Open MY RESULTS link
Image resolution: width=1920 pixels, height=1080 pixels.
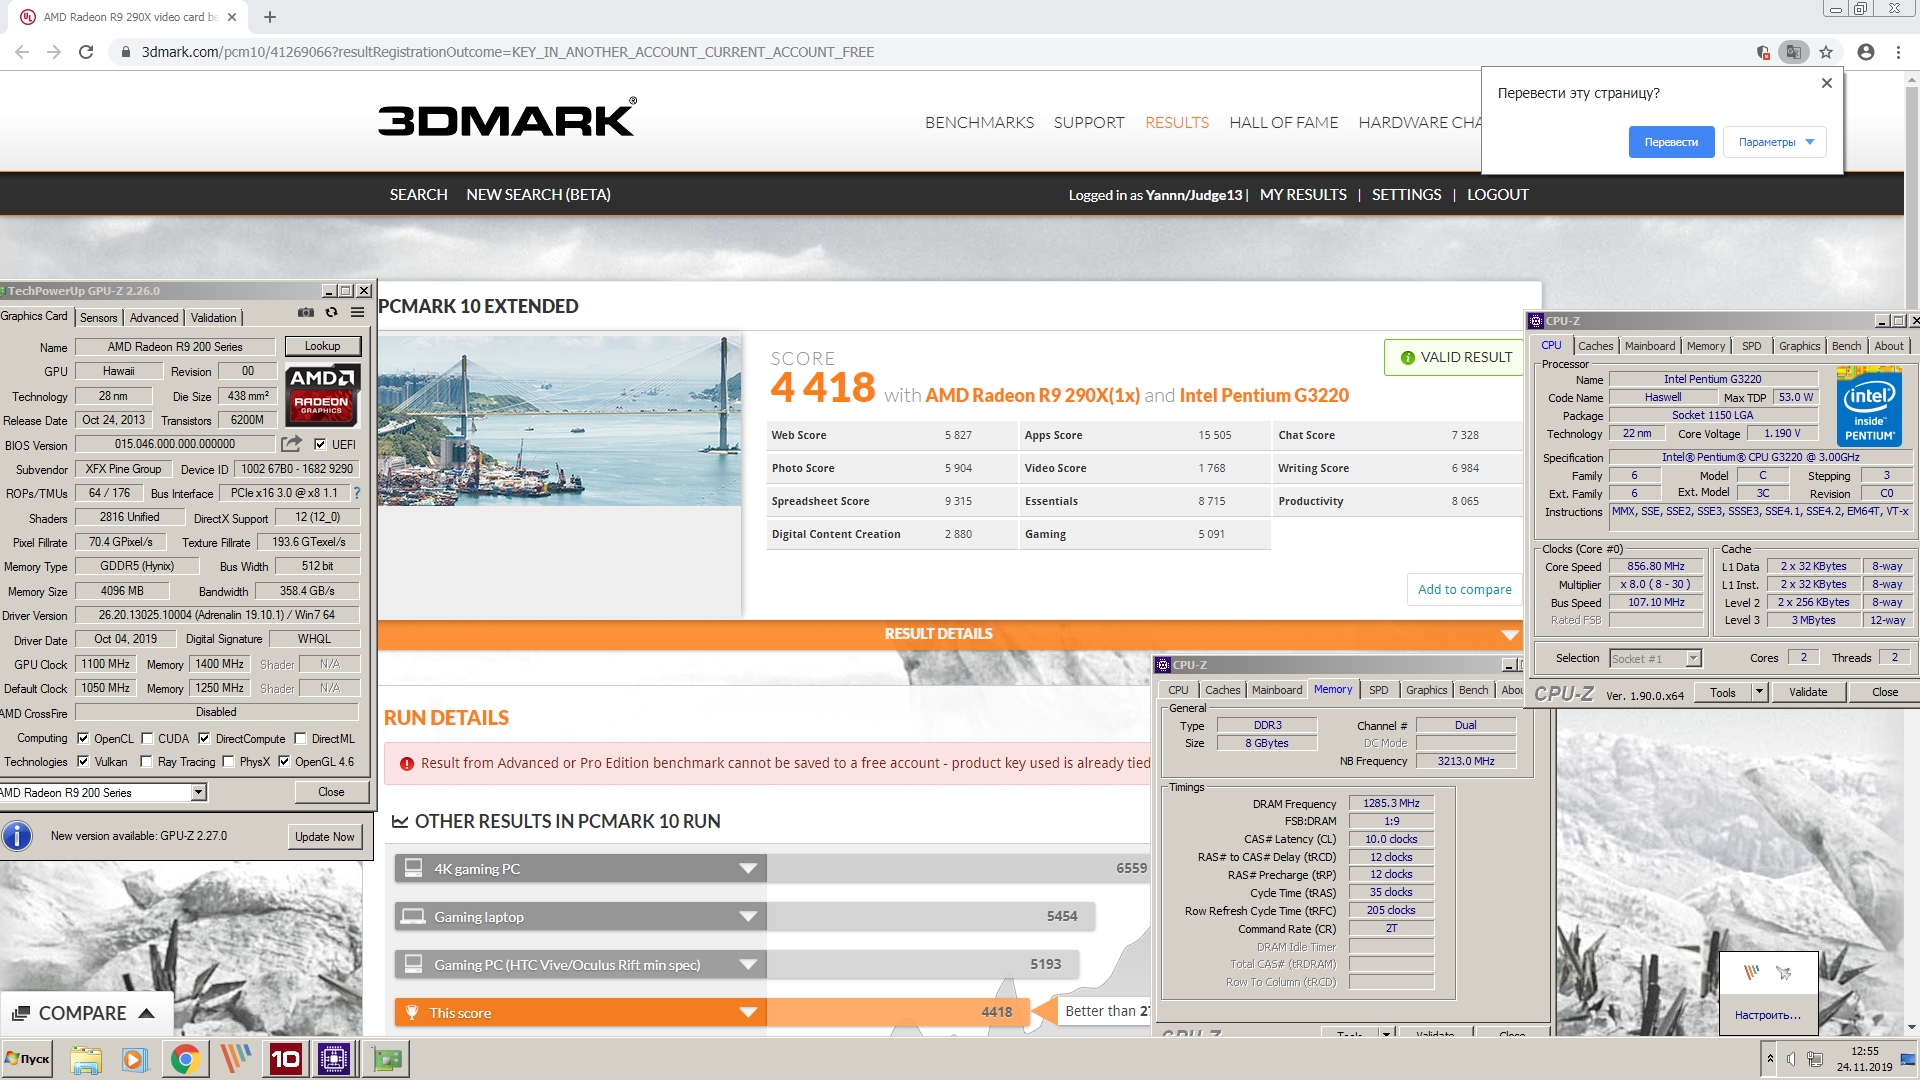(1303, 195)
